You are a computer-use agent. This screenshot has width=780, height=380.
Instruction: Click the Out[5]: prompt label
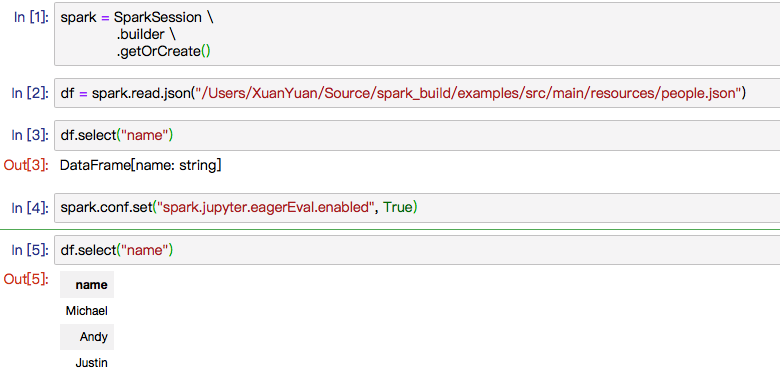(x=26, y=280)
